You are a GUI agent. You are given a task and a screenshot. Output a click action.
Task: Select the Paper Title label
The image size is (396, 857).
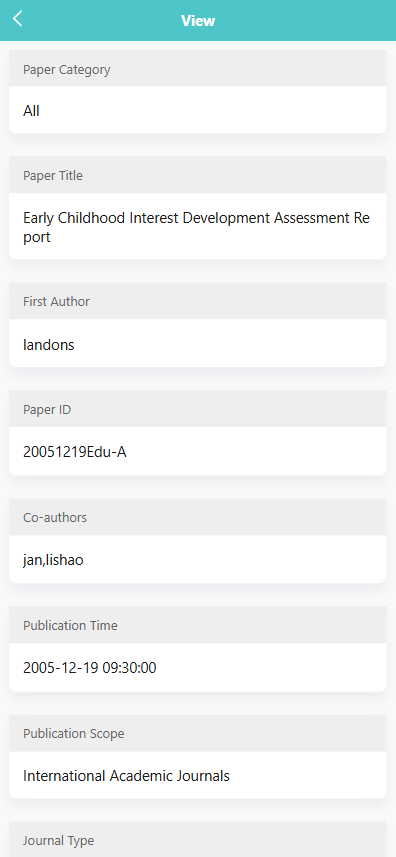[53, 175]
